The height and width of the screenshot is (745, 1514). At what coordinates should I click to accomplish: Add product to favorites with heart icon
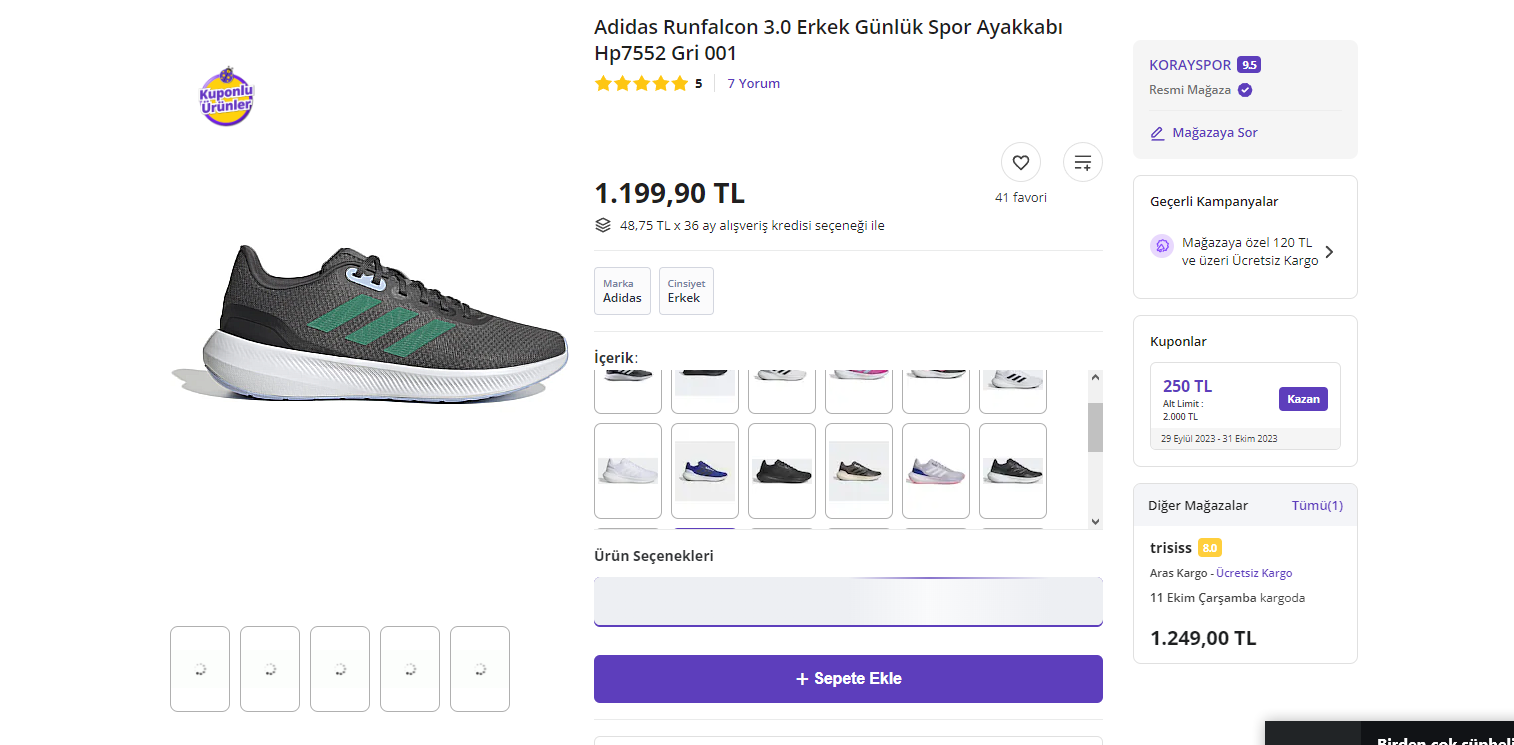(x=1020, y=162)
